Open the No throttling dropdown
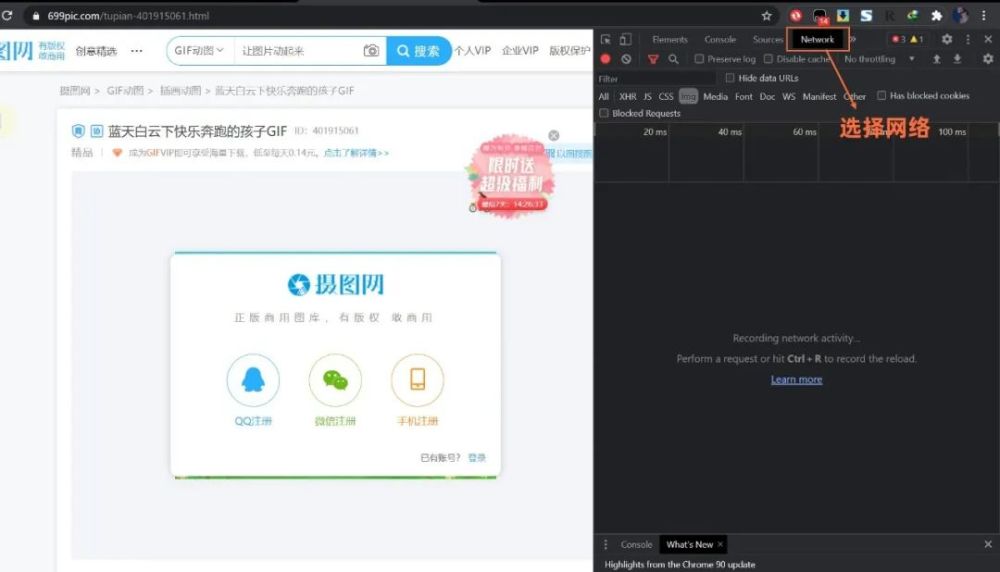The height and width of the screenshot is (572, 1000). click(879, 59)
